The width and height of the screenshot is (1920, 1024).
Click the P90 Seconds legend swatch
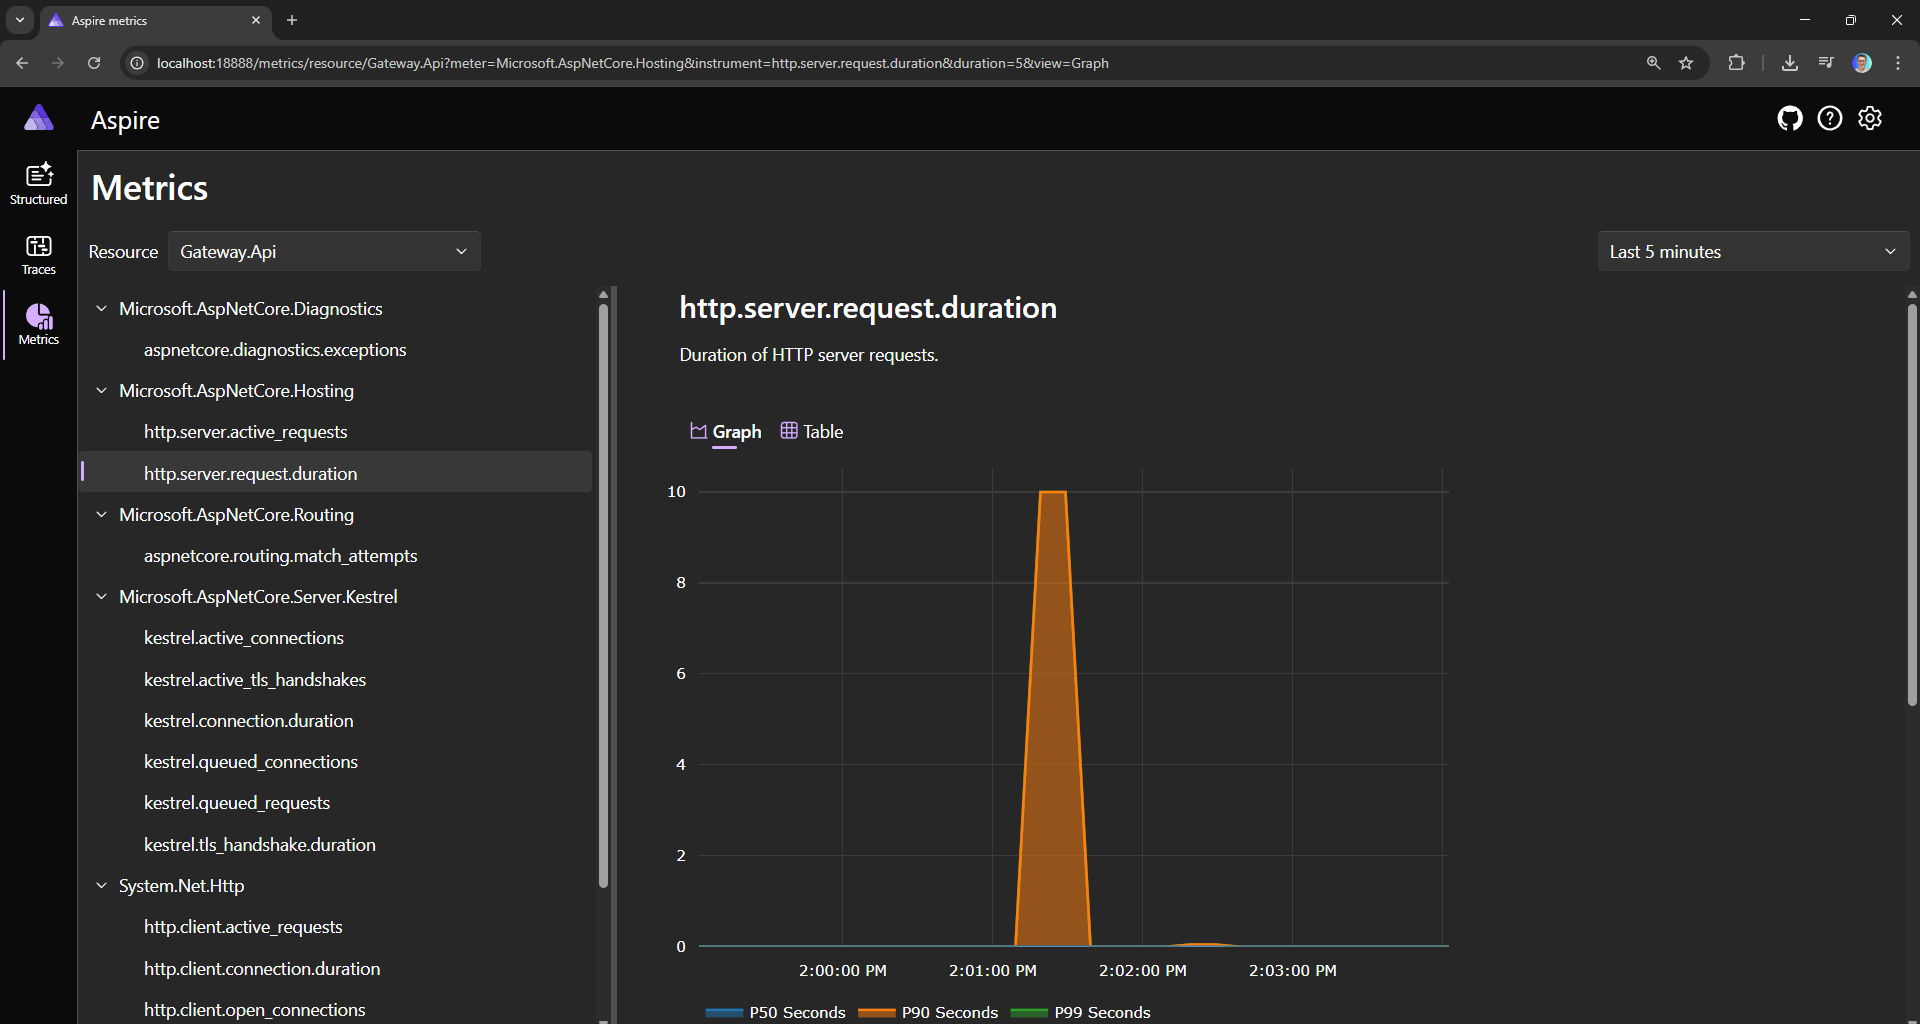(876, 1013)
